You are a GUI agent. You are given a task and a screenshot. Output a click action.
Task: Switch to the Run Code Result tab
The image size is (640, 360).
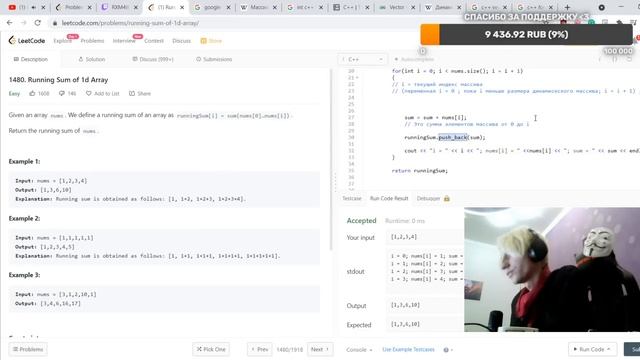[389, 198]
